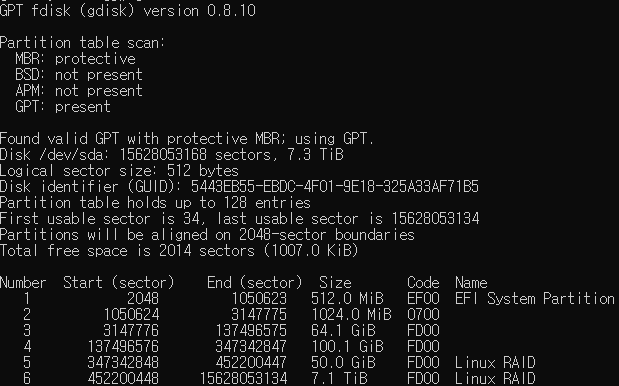Click the Code column header
Image resolution: width=619 pixels, height=386 pixels.
pyautogui.click(x=423, y=283)
